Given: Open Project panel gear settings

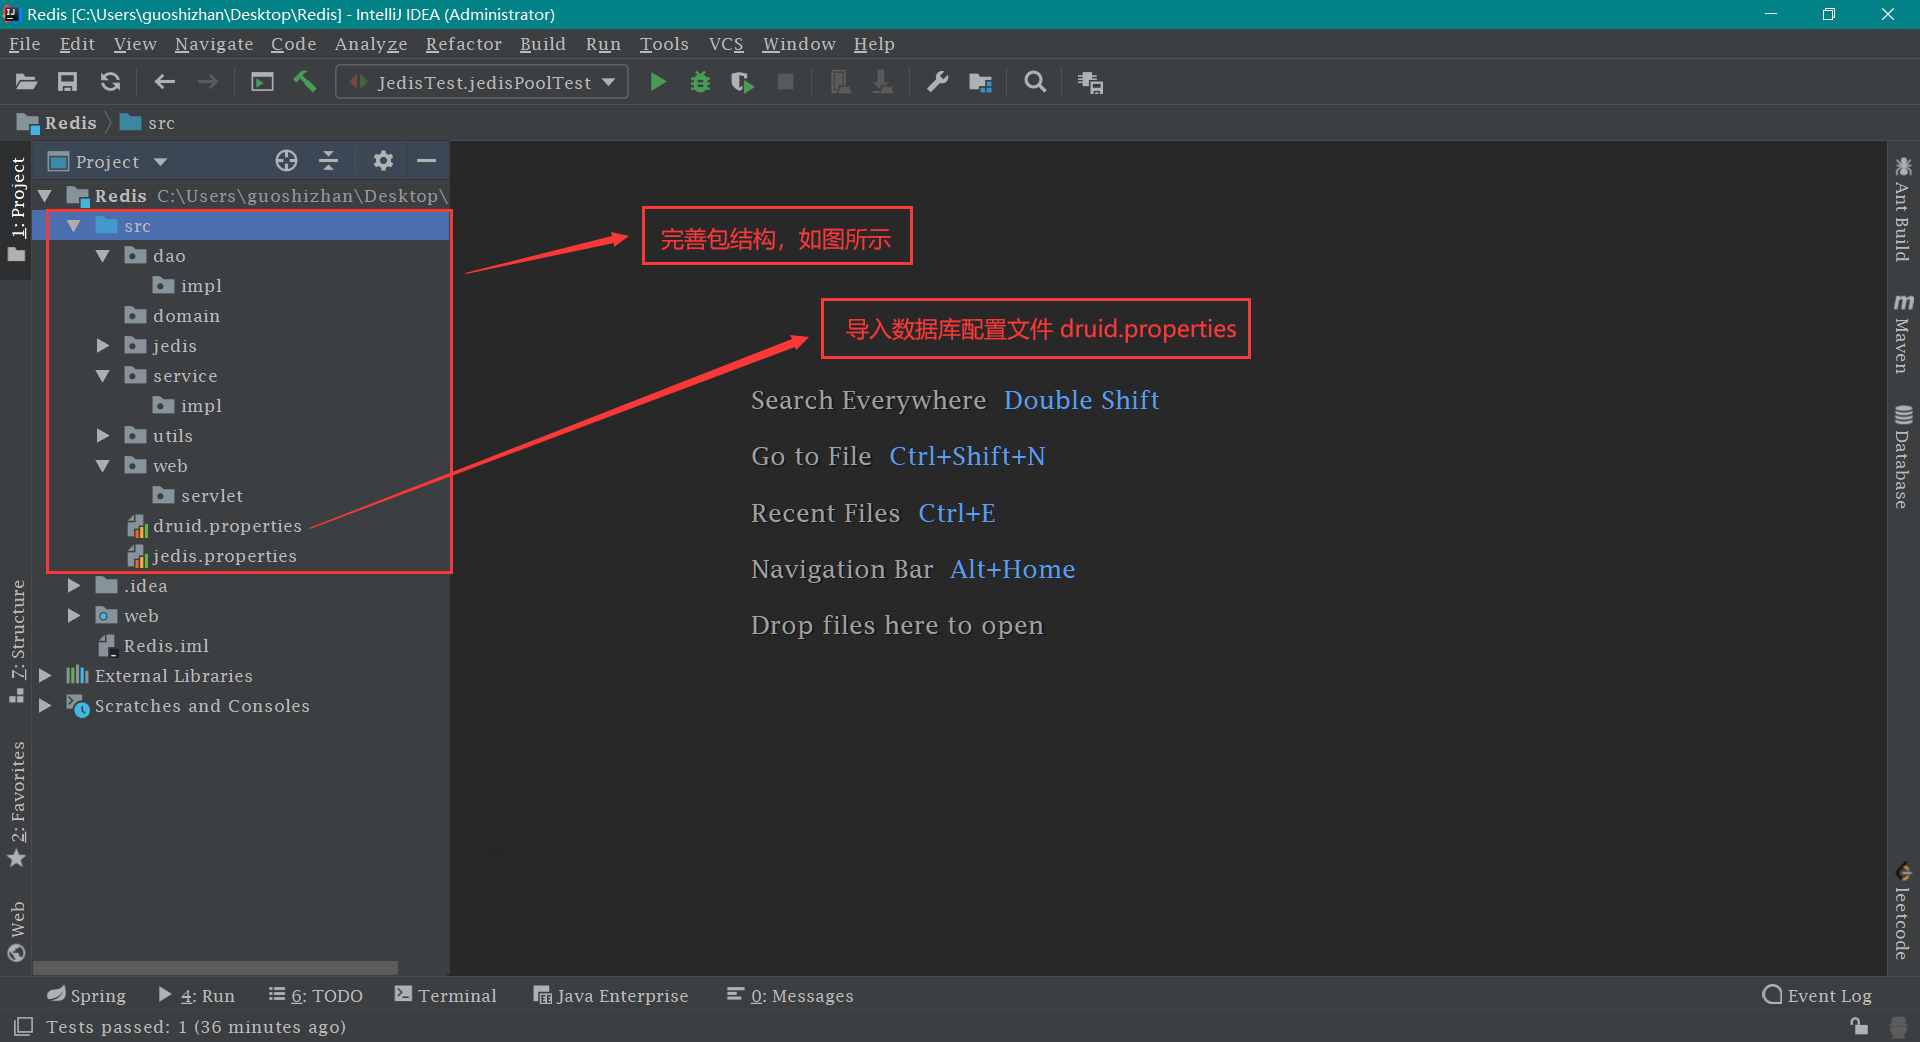Looking at the screenshot, I should click(x=383, y=161).
